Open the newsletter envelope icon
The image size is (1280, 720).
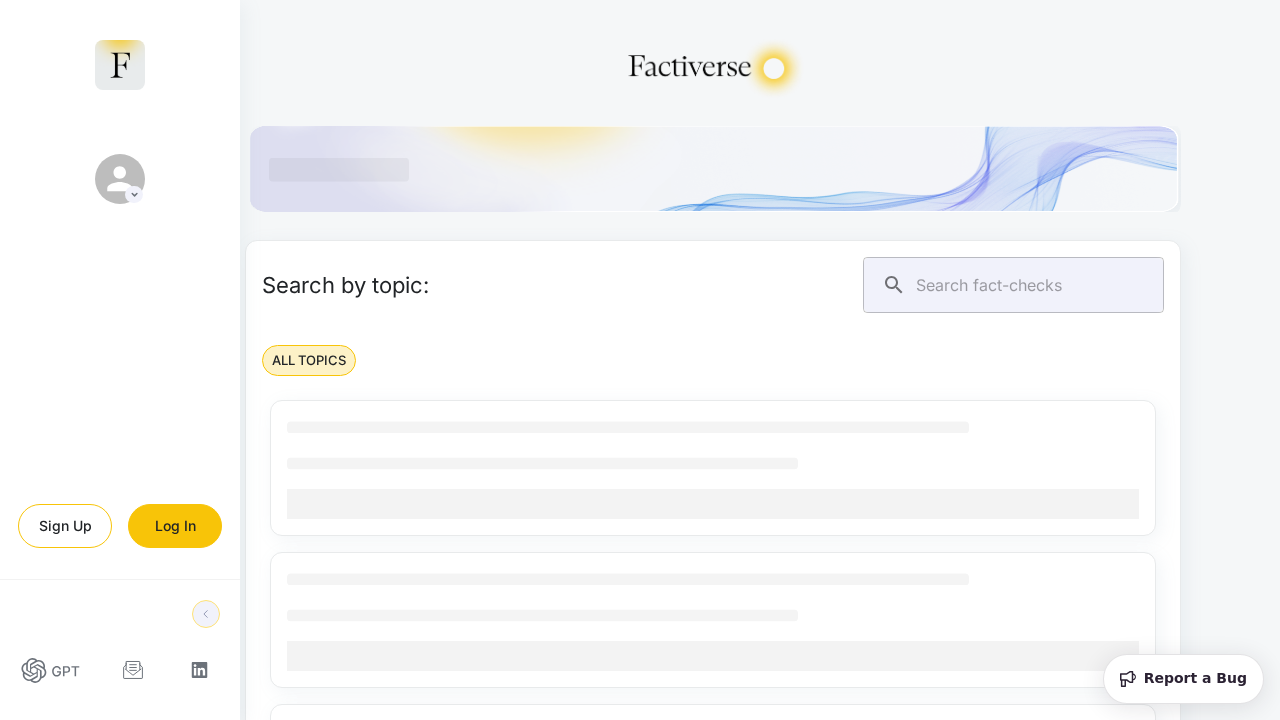tap(133, 670)
